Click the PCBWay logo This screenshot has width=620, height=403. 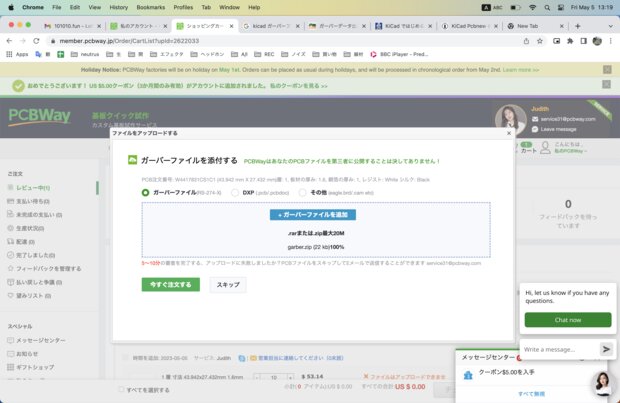coord(40,117)
